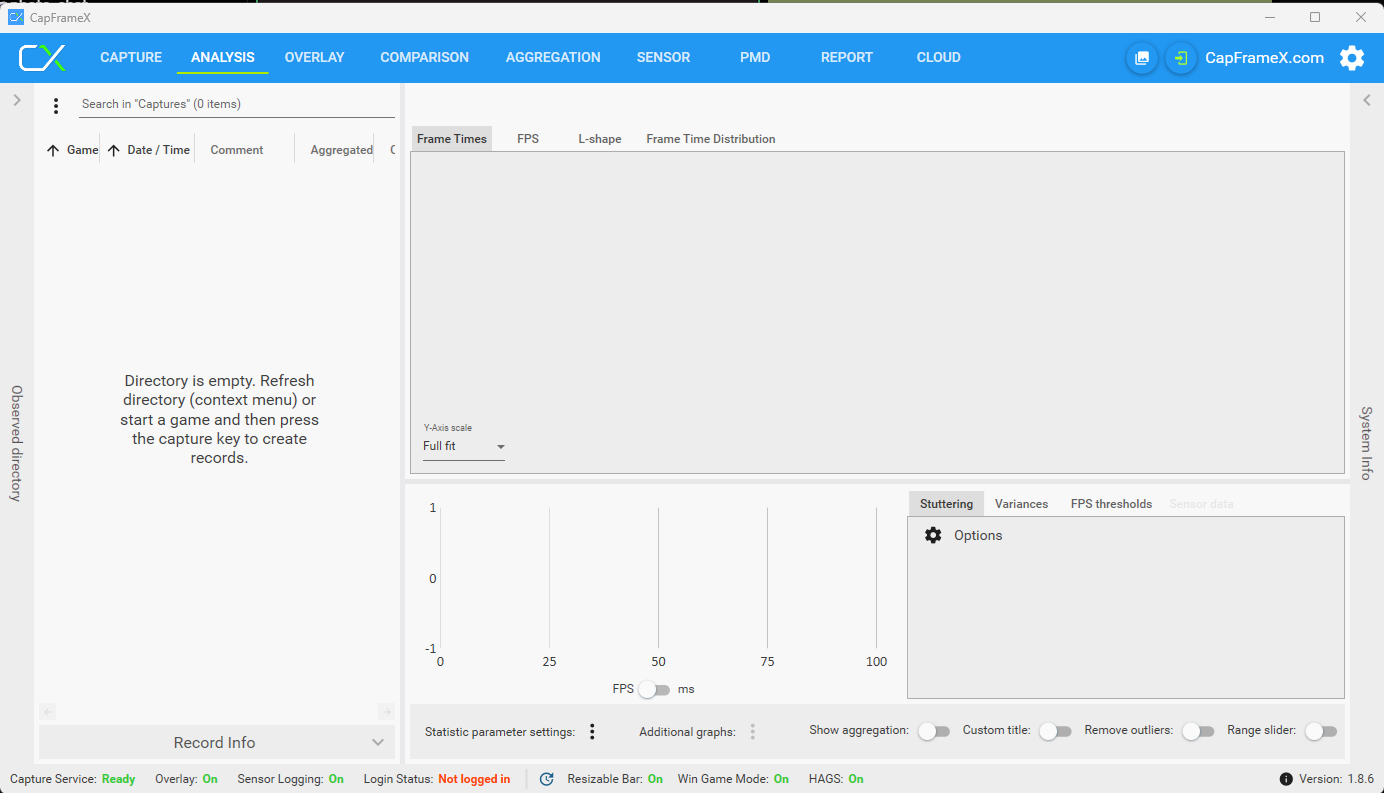Open additional graphs three-dot menu
1384x793 pixels.
tap(753, 732)
